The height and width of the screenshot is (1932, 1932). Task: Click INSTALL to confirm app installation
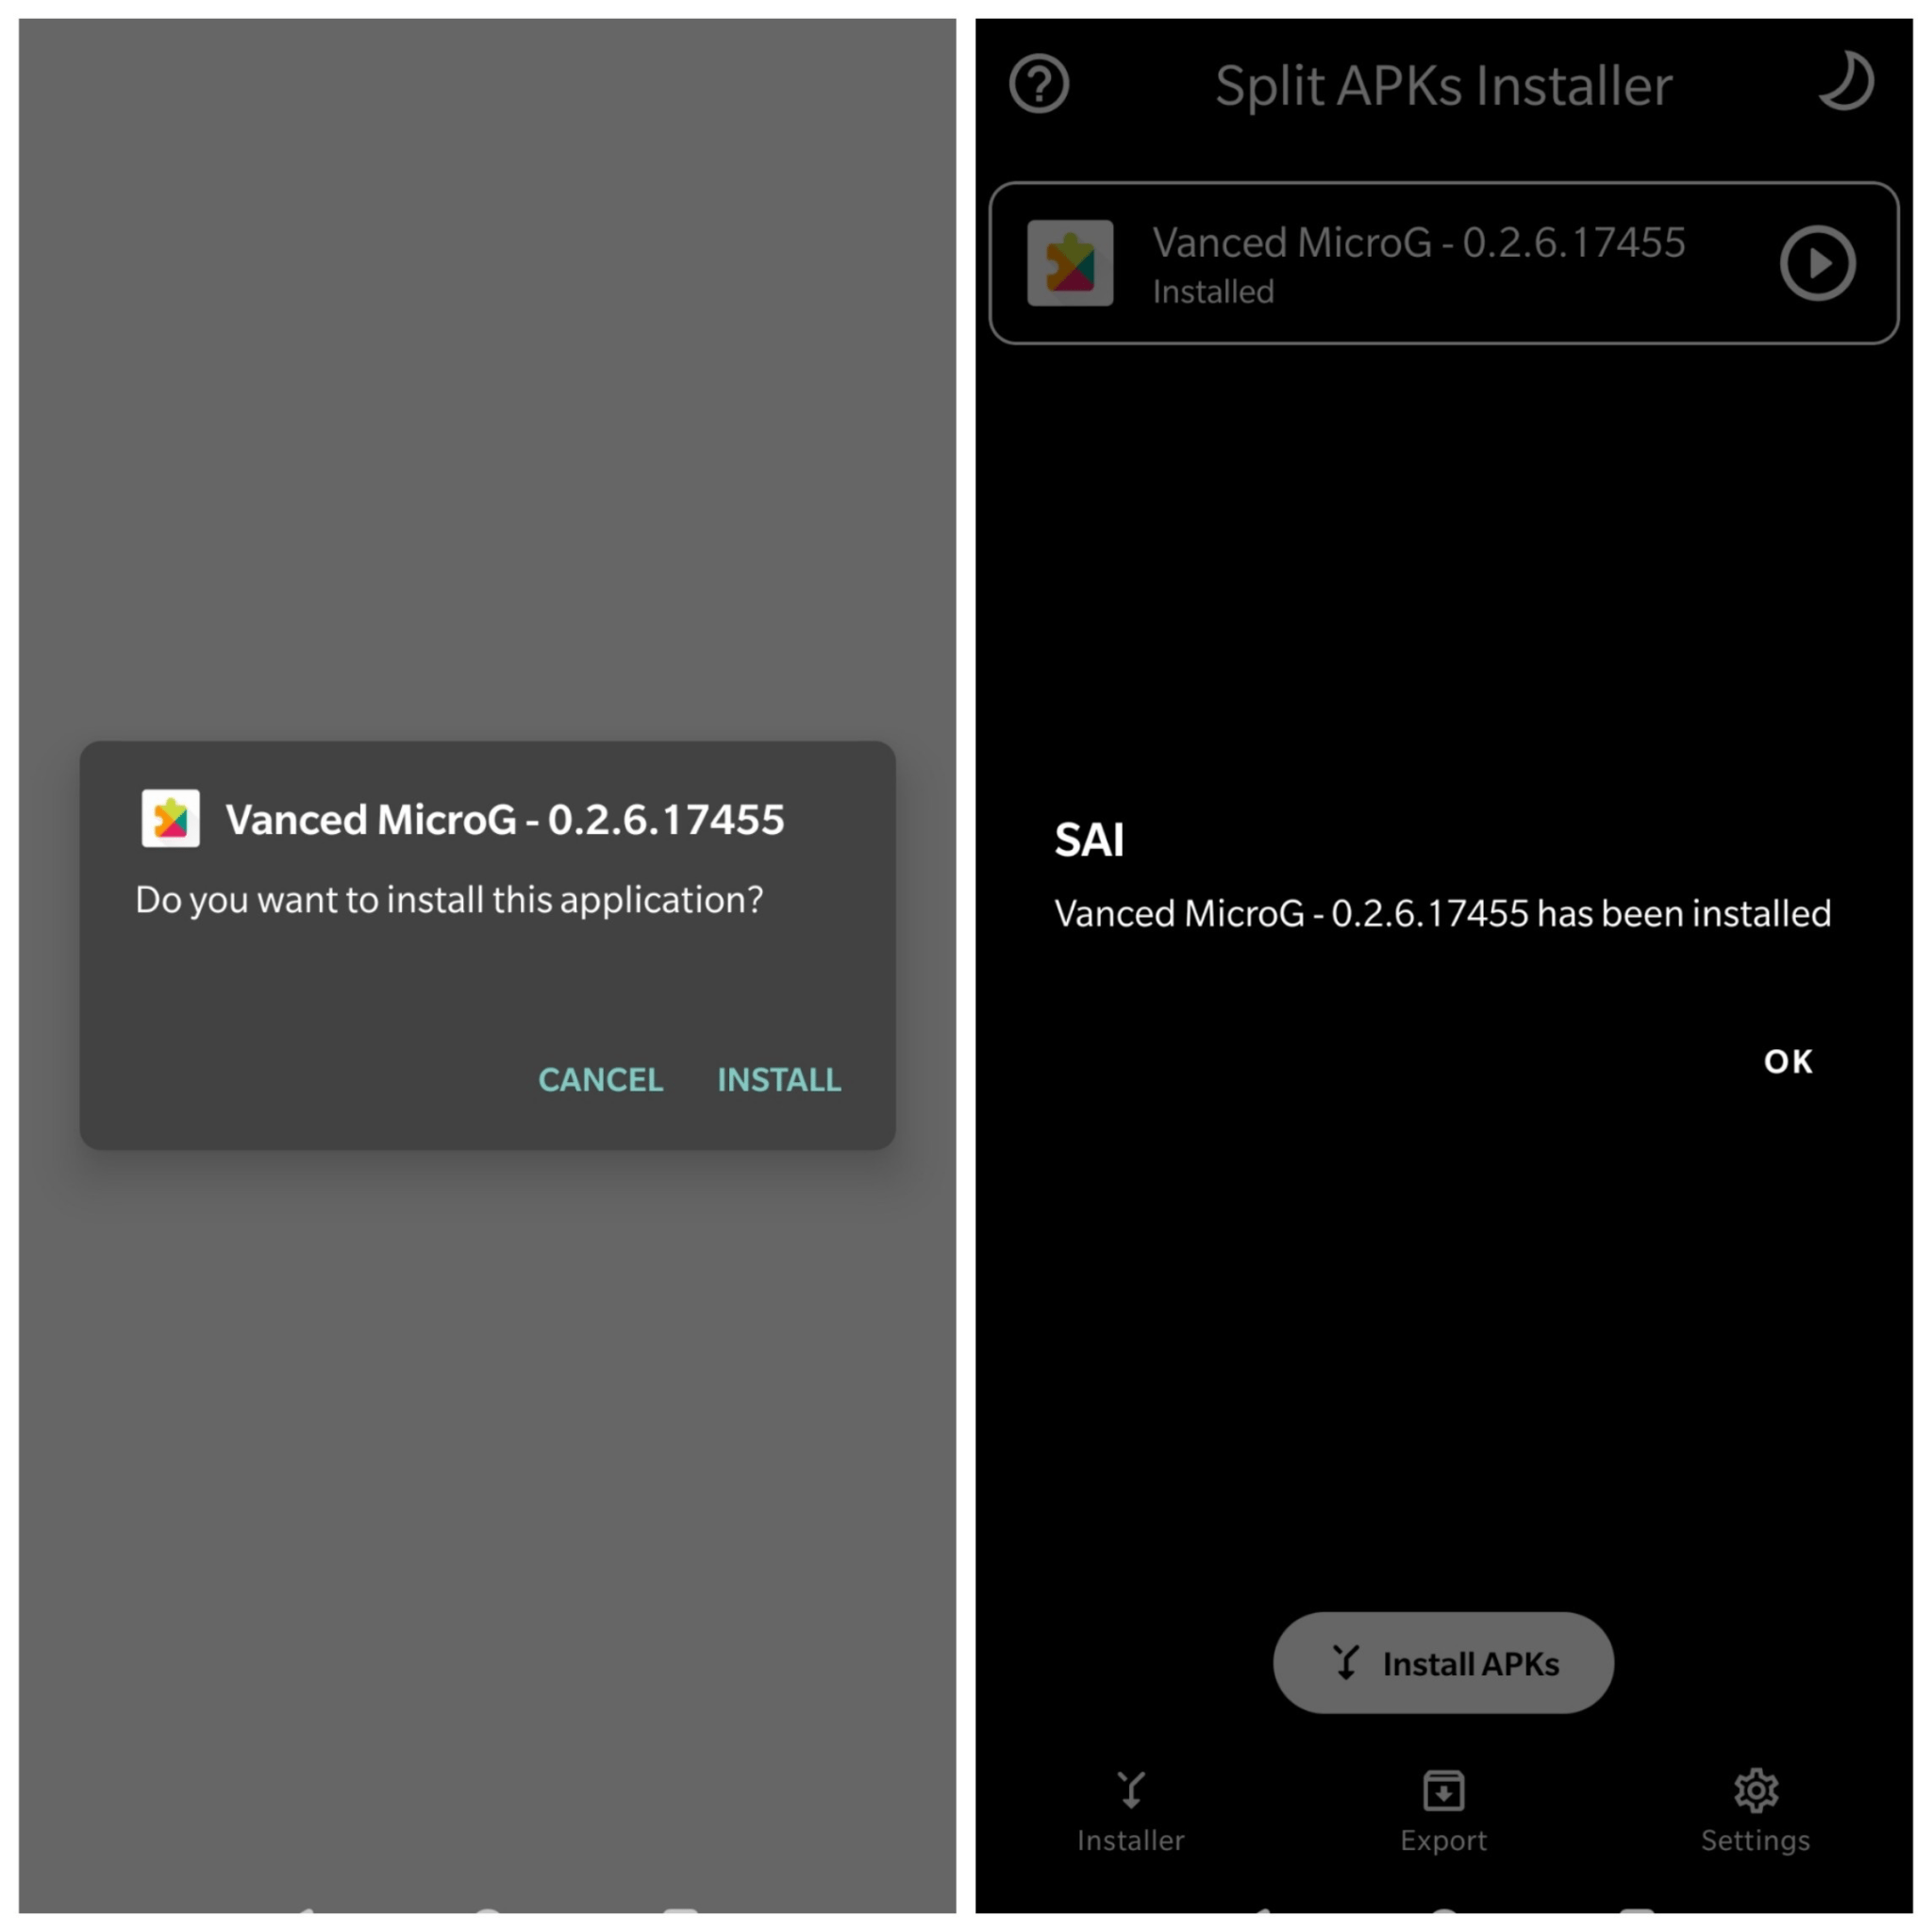click(778, 1077)
